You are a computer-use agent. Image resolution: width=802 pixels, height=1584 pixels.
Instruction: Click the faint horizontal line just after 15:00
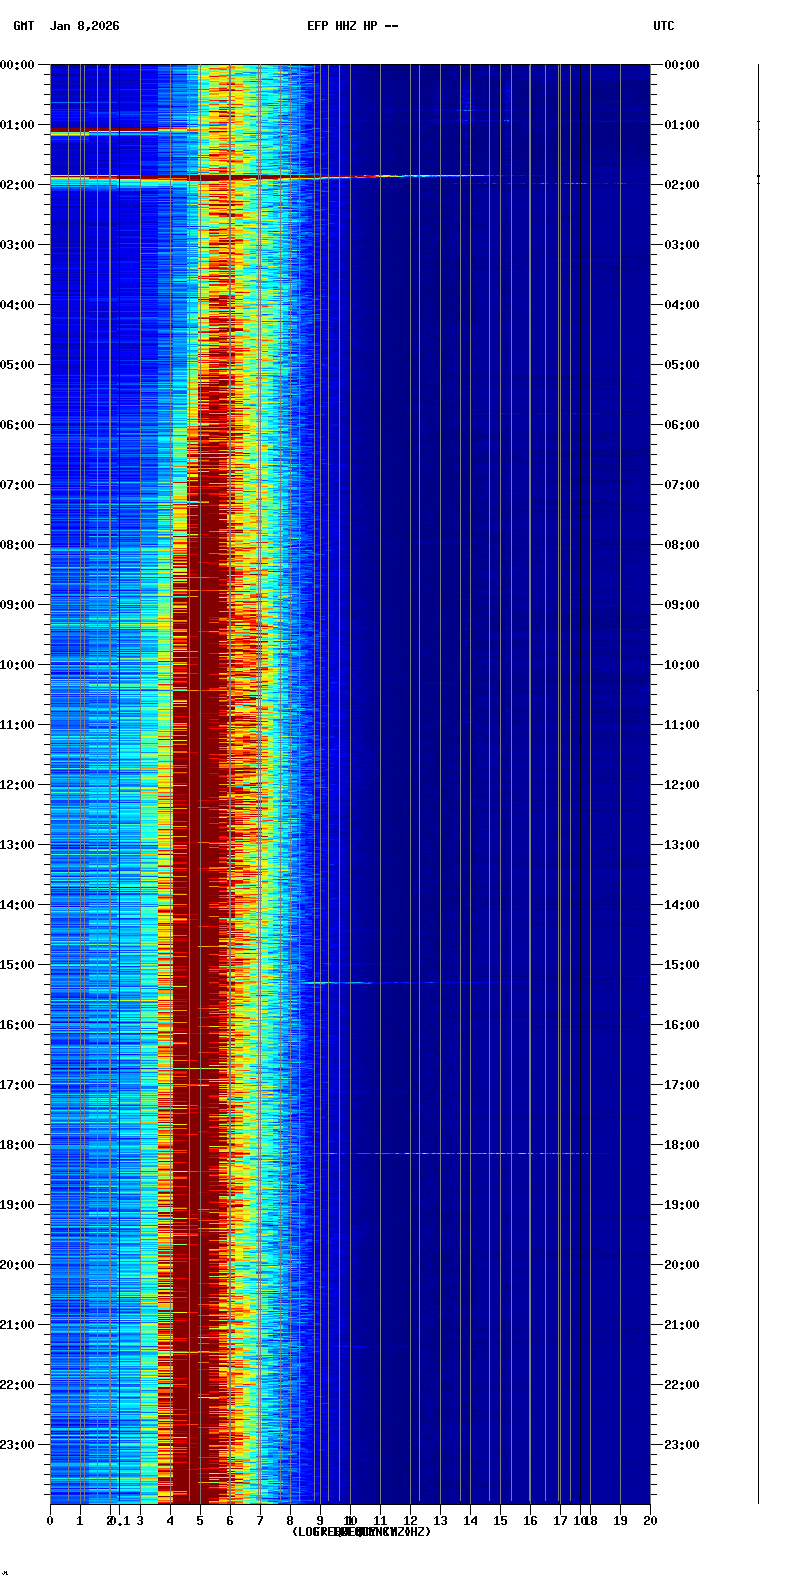coord(340,983)
